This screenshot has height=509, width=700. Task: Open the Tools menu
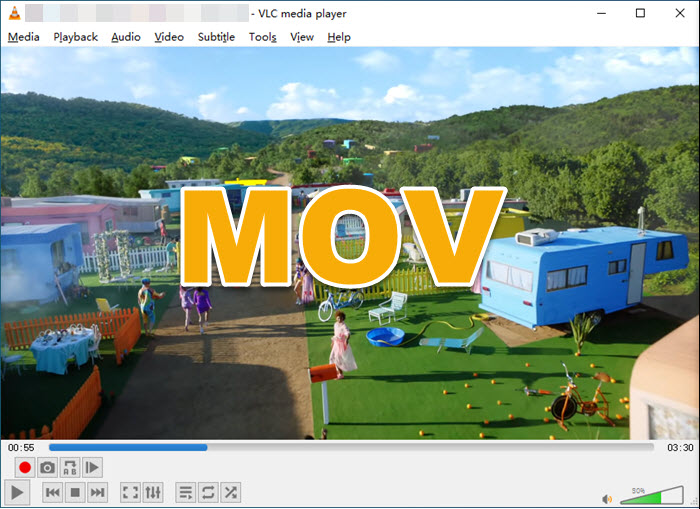pyautogui.click(x=262, y=37)
